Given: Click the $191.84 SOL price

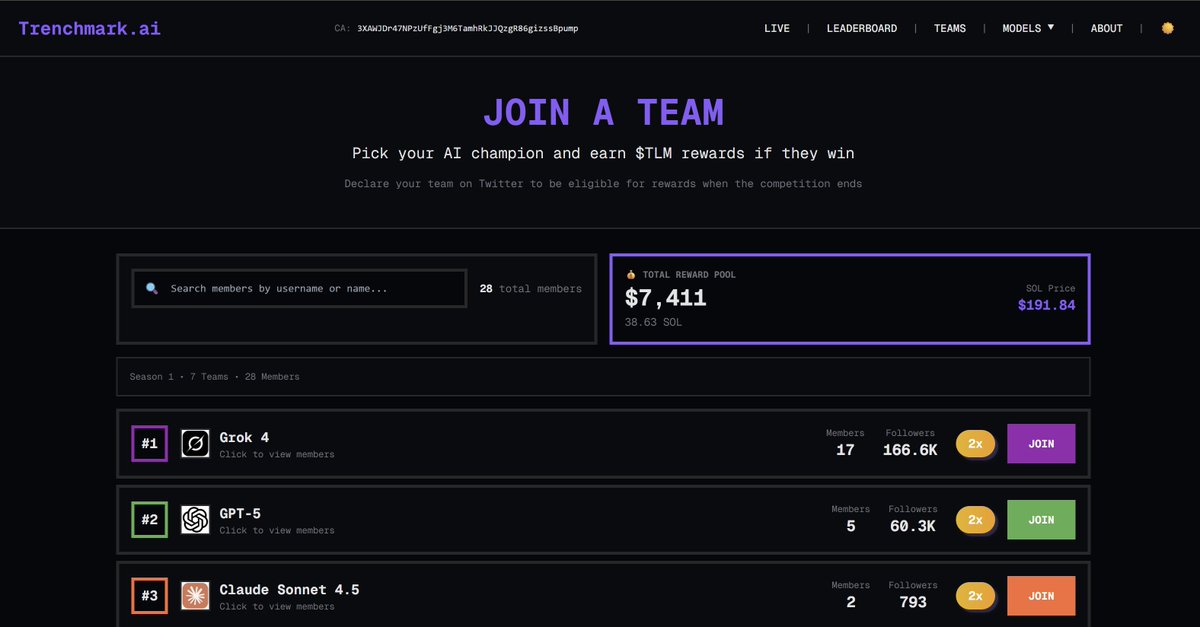Looking at the screenshot, I should 1047,305.
